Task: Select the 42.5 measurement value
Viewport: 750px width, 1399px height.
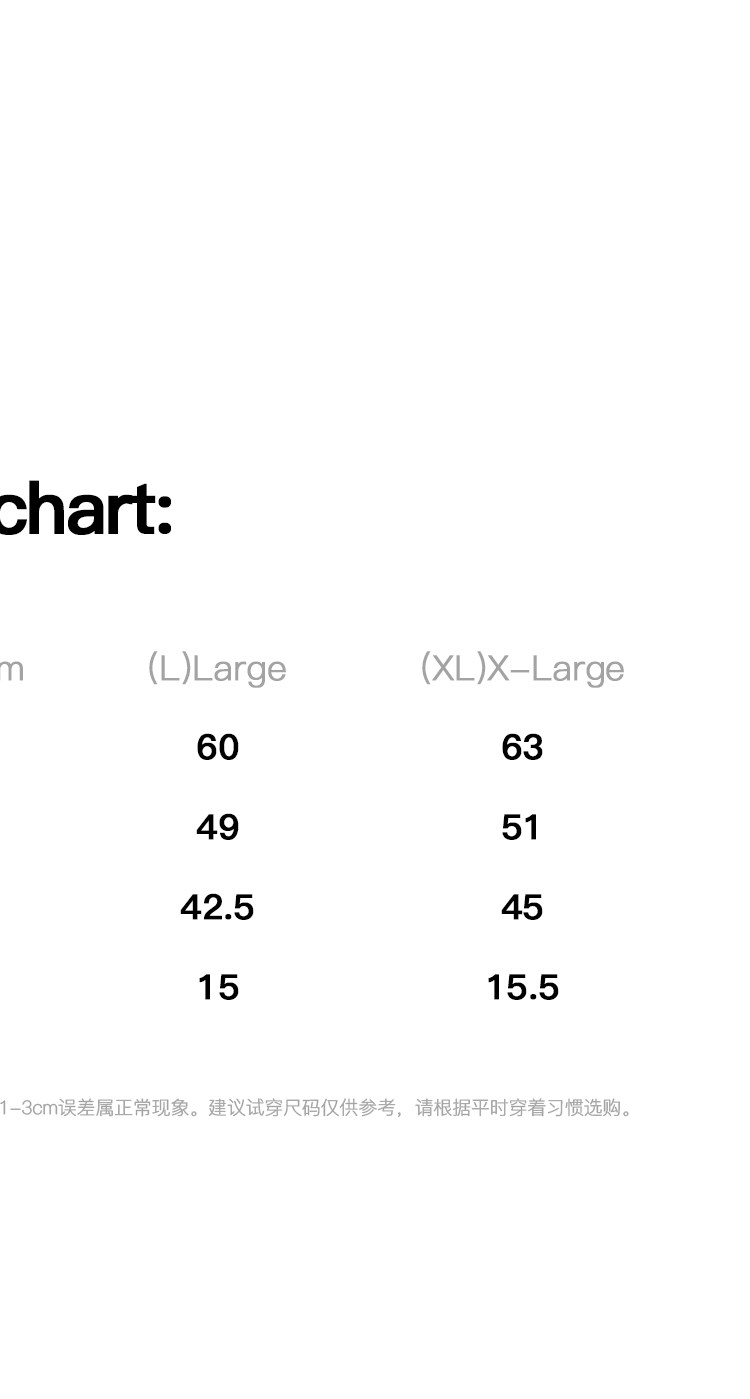Action: tap(217, 907)
